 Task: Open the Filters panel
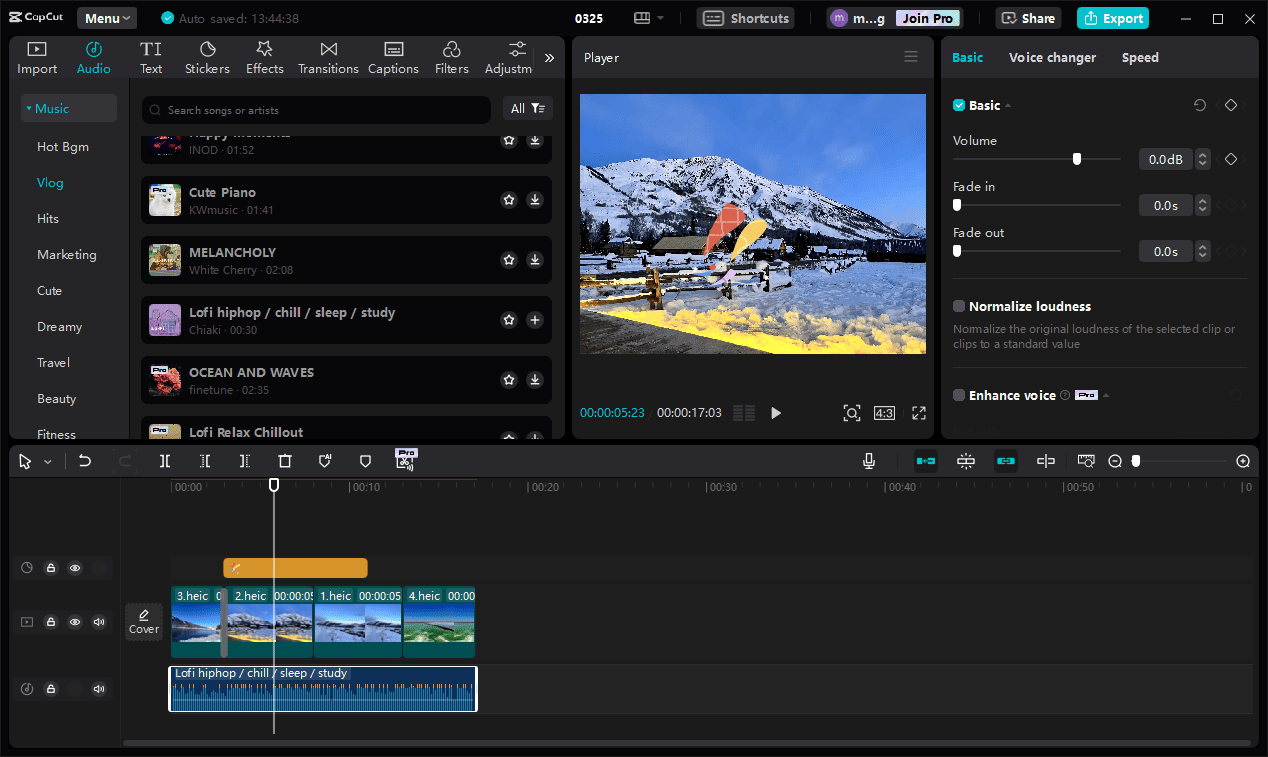[x=451, y=56]
